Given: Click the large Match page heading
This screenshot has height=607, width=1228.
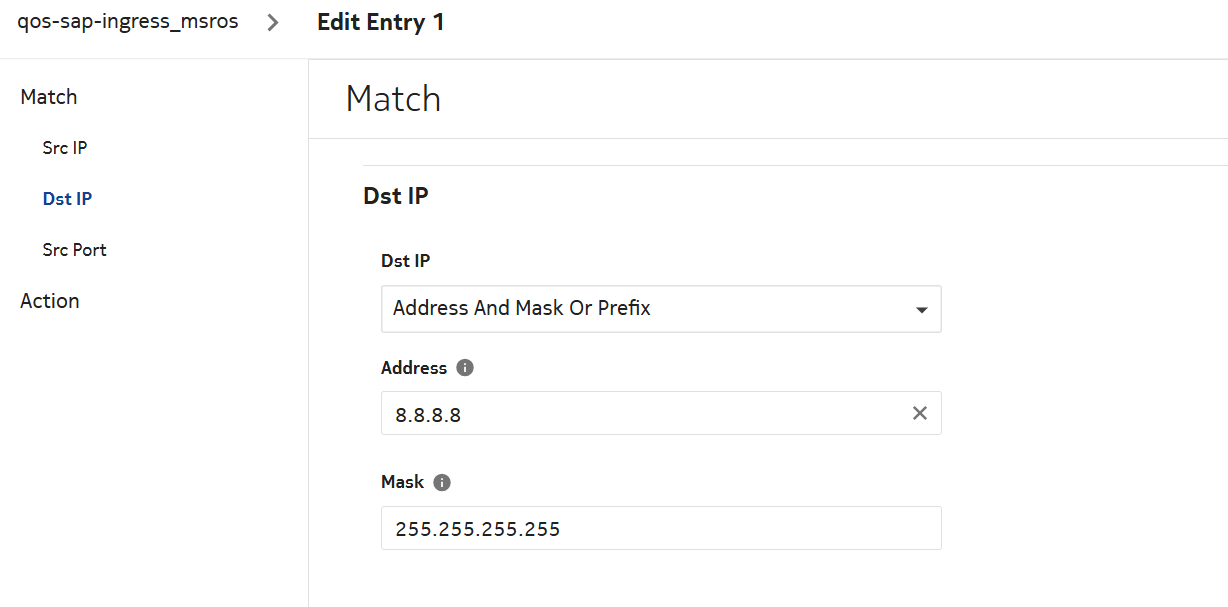Looking at the screenshot, I should [x=393, y=99].
